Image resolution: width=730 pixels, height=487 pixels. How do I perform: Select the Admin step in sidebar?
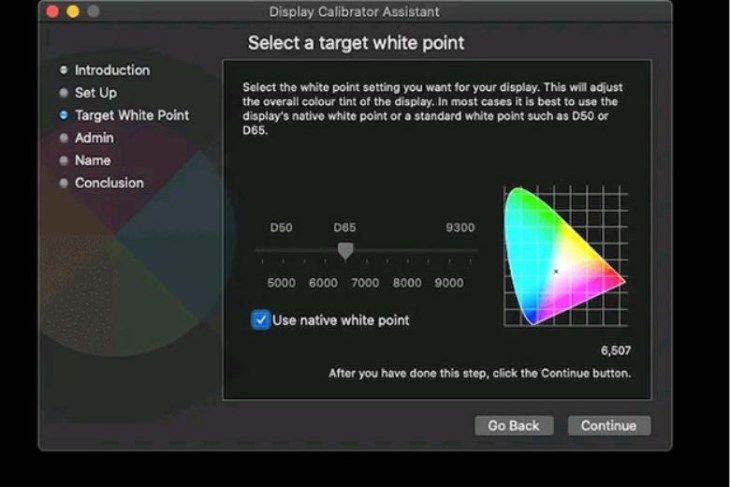87,138
